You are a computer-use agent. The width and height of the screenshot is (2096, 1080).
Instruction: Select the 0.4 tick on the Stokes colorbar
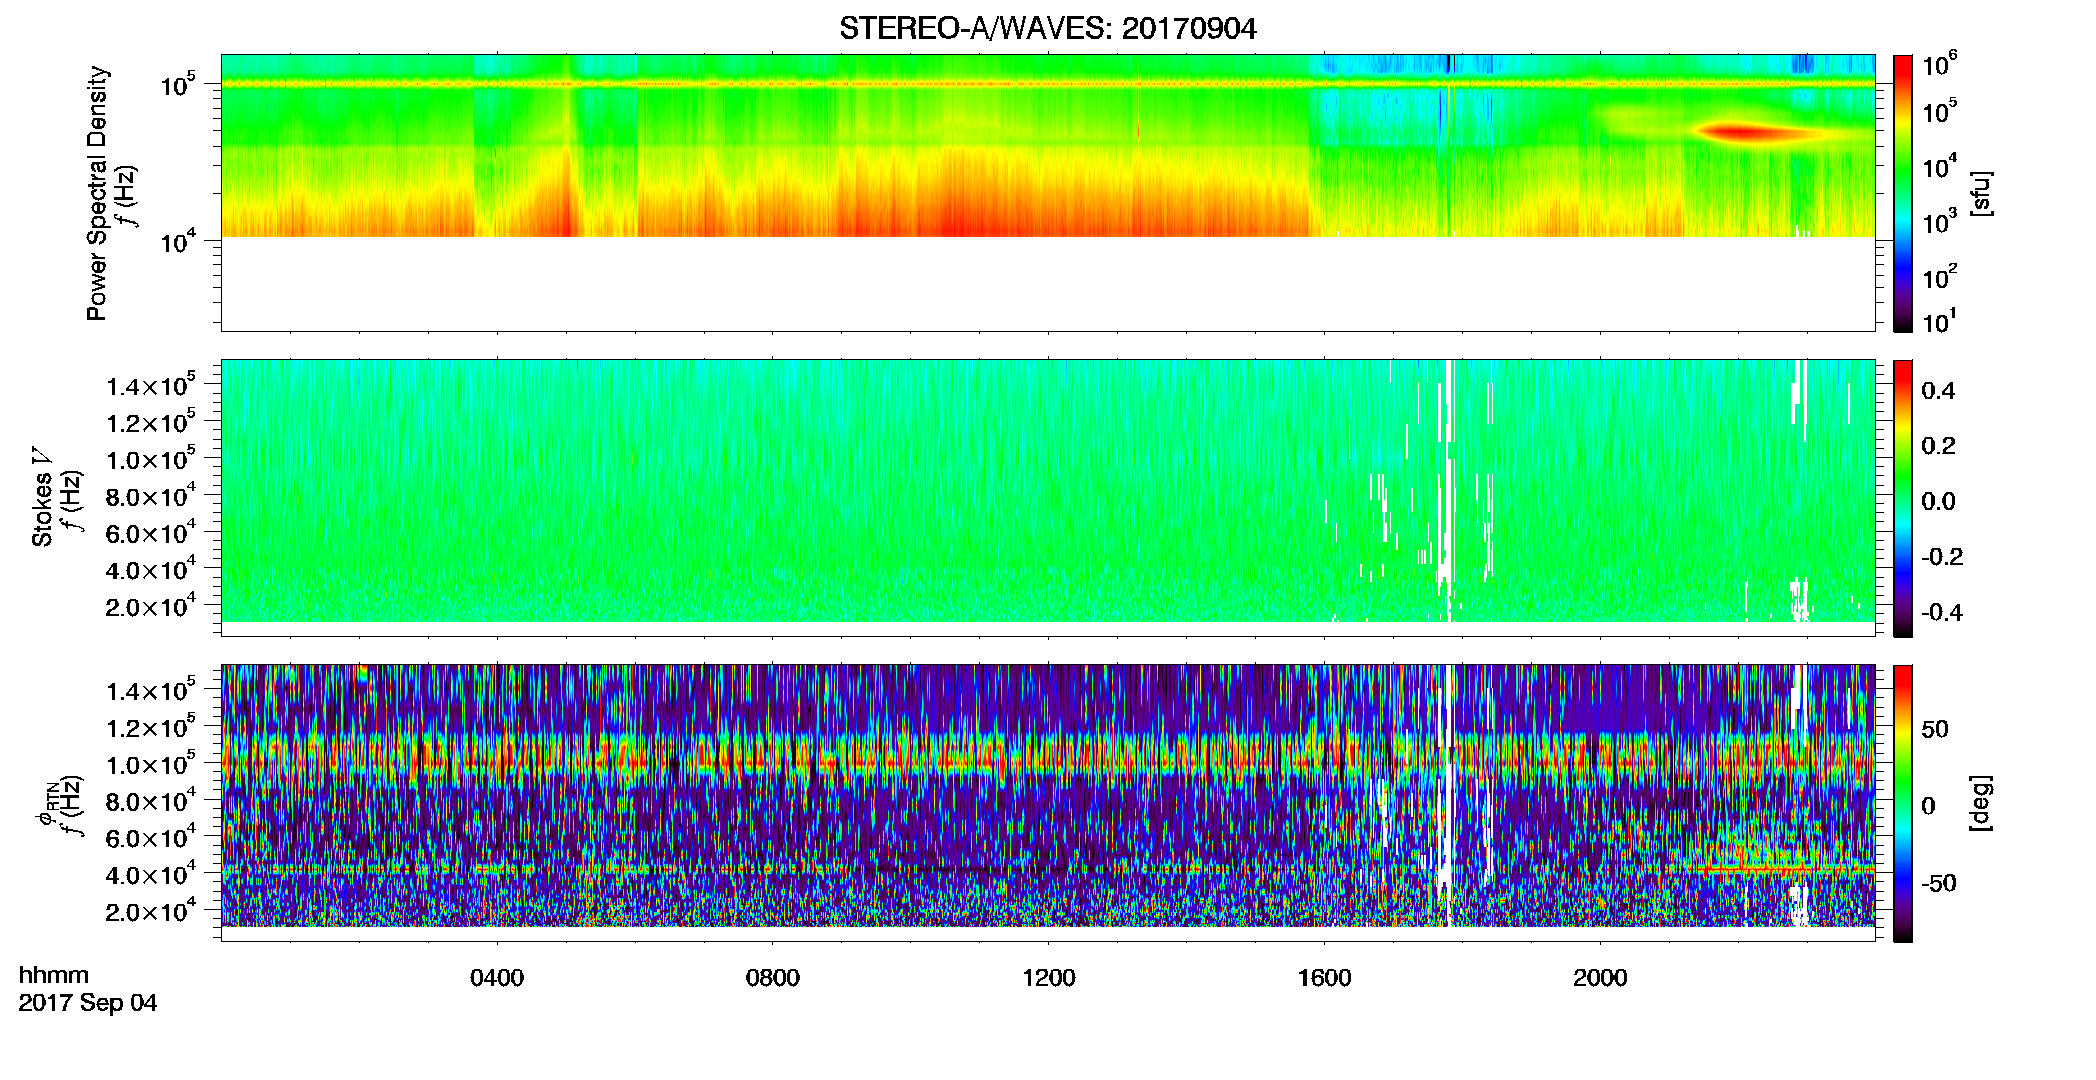pyautogui.click(x=1938, y=391)
